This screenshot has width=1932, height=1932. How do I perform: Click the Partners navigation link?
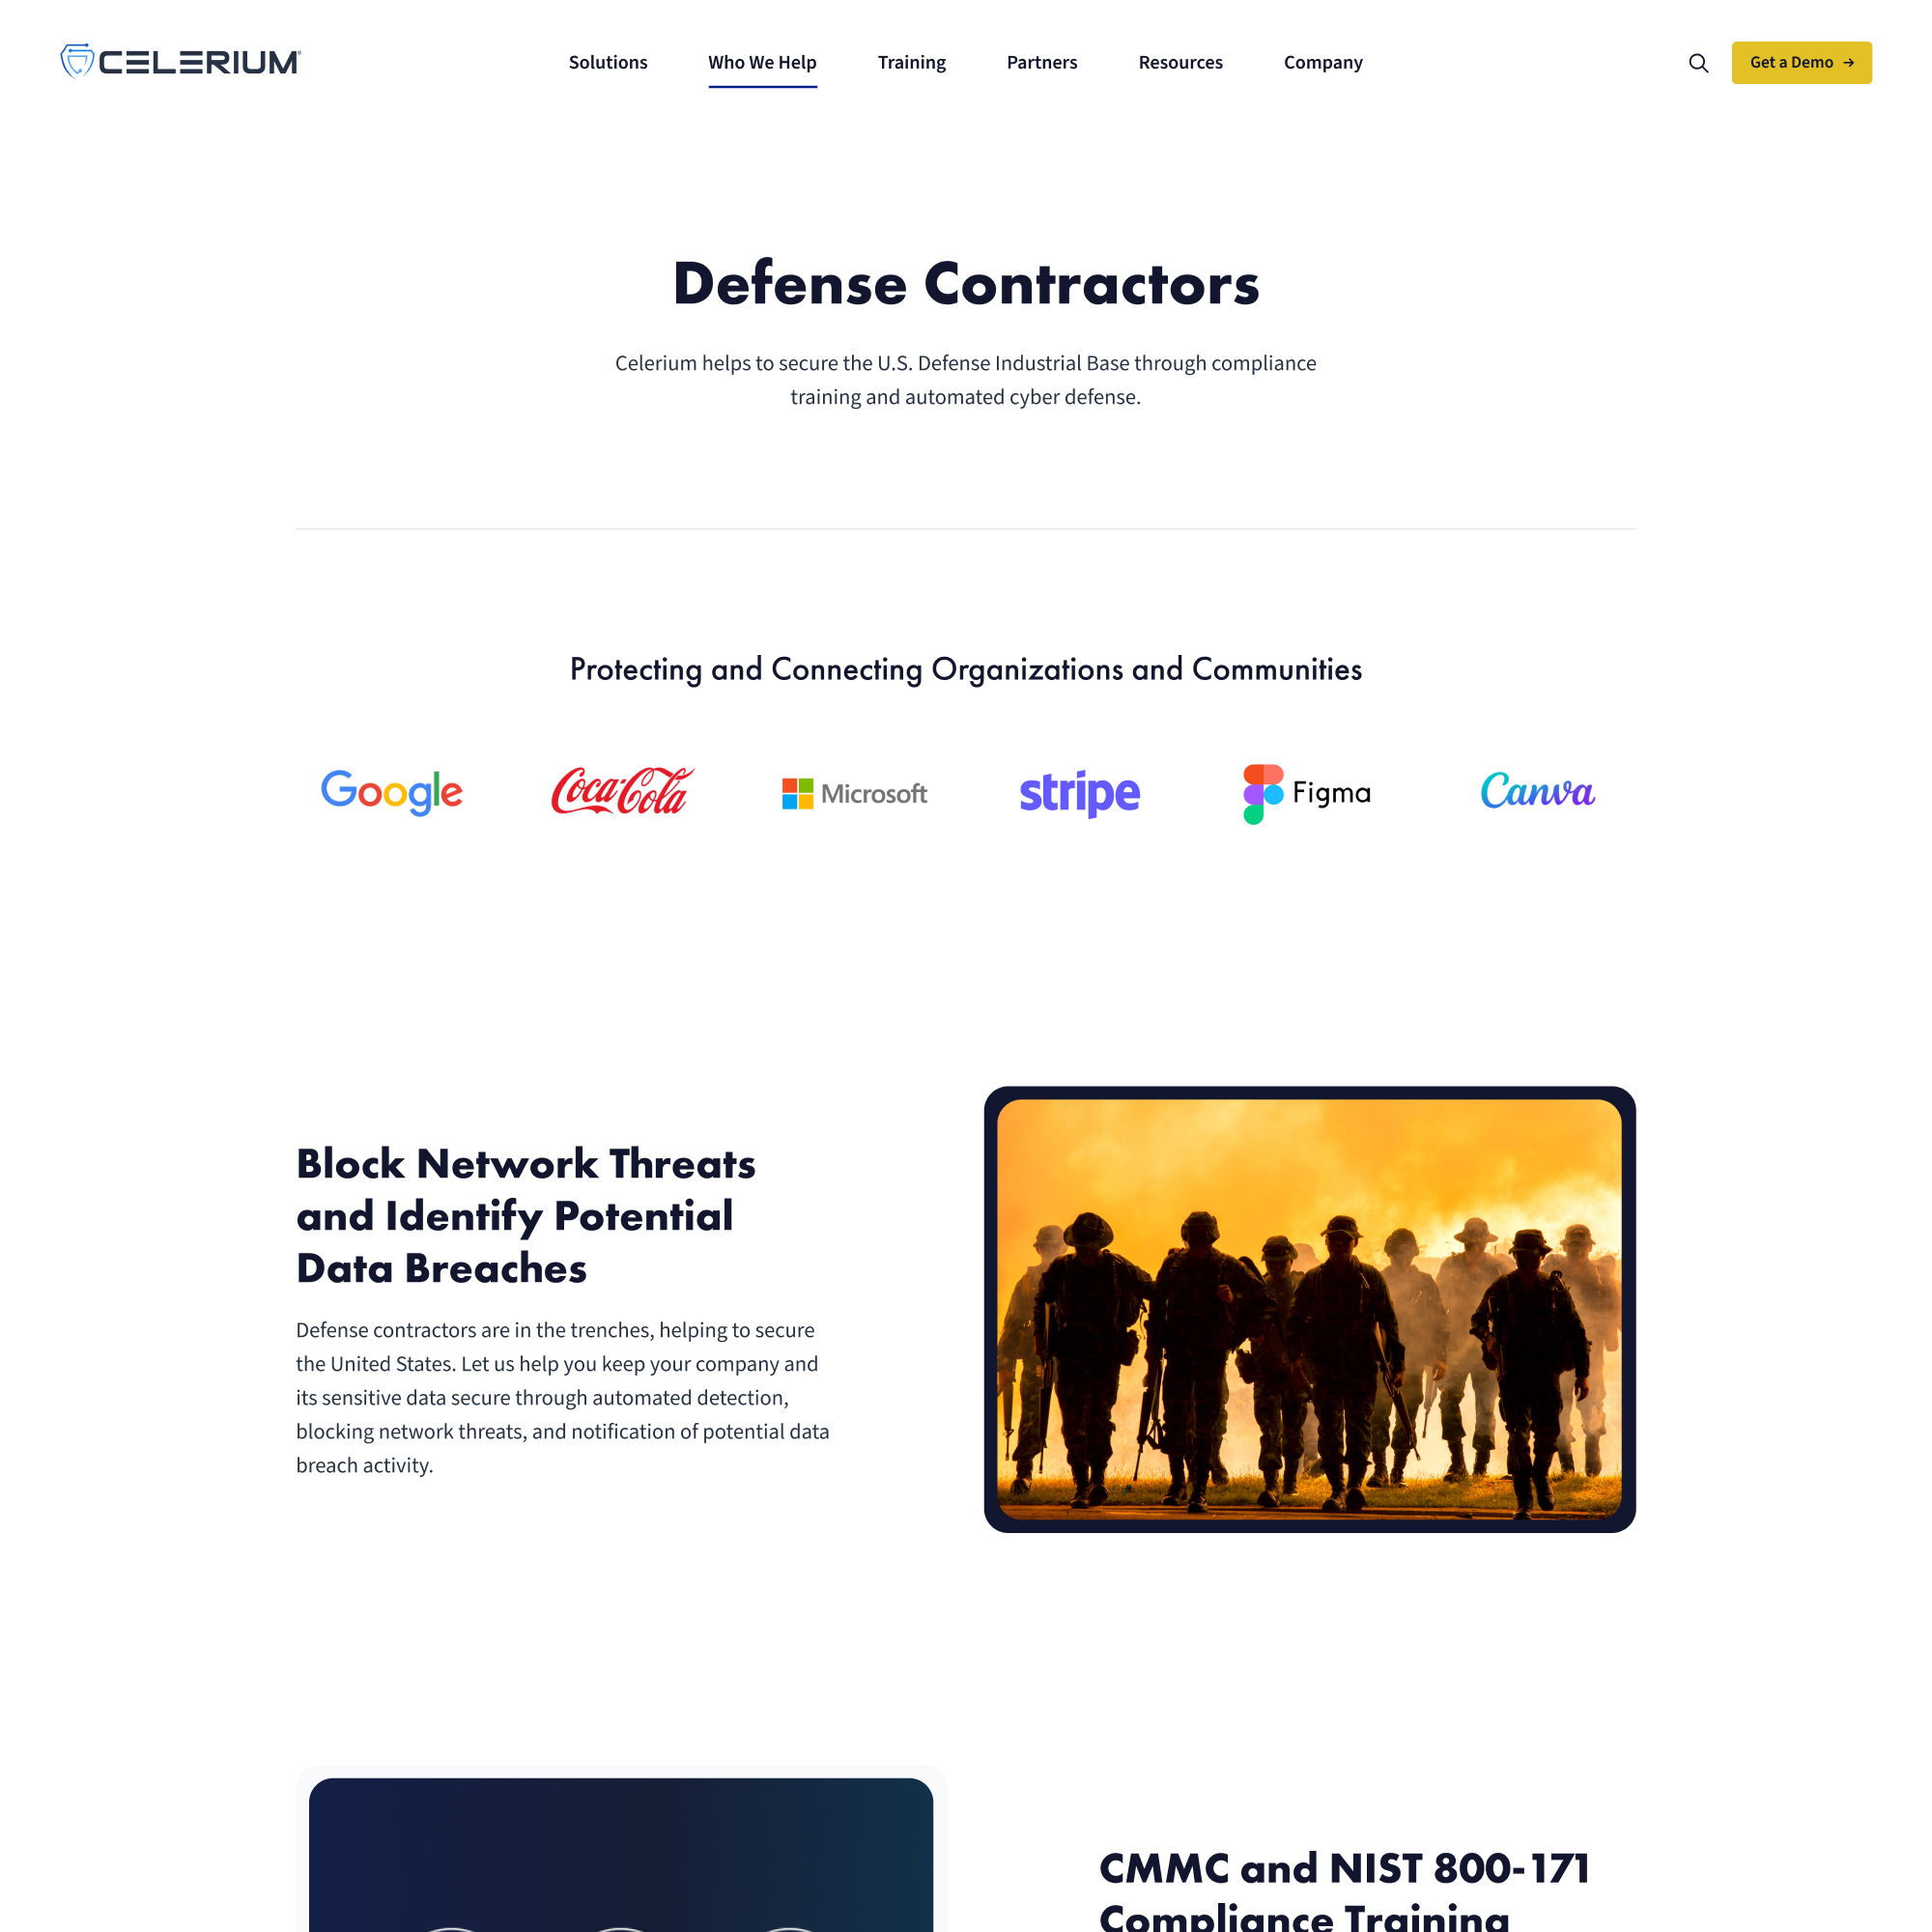(x=1042, y=62)
